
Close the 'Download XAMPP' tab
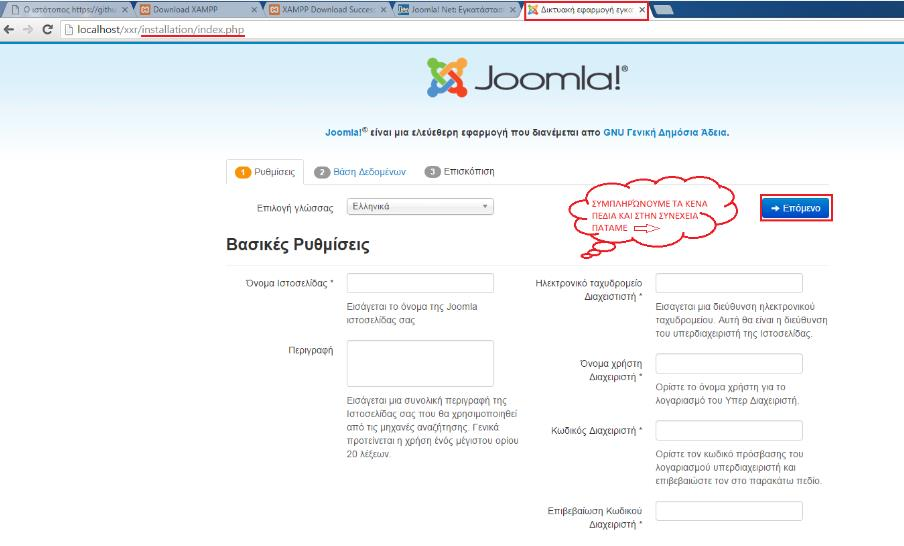tap(254, 10)
